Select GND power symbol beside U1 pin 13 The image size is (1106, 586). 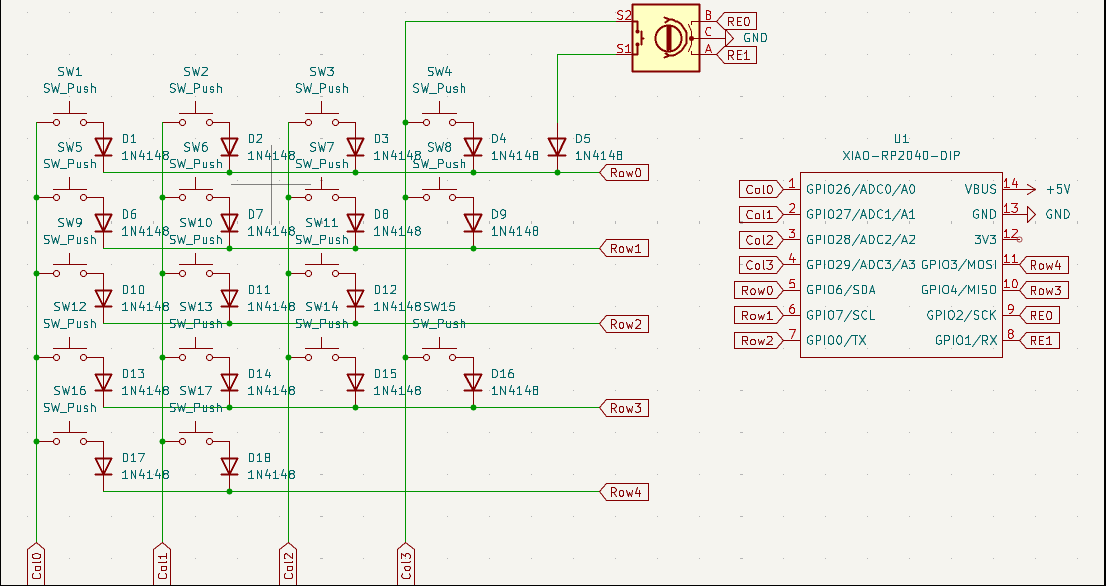point(1034,214)
